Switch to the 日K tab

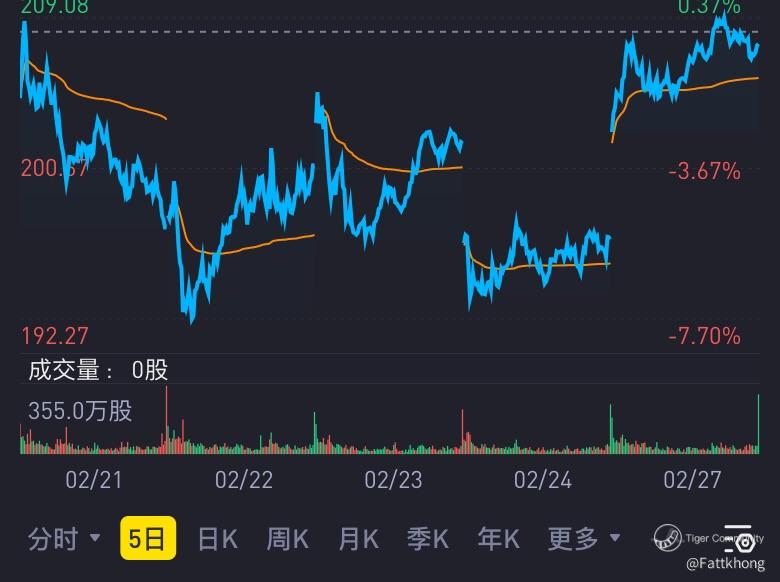click(x=218, y=539)
